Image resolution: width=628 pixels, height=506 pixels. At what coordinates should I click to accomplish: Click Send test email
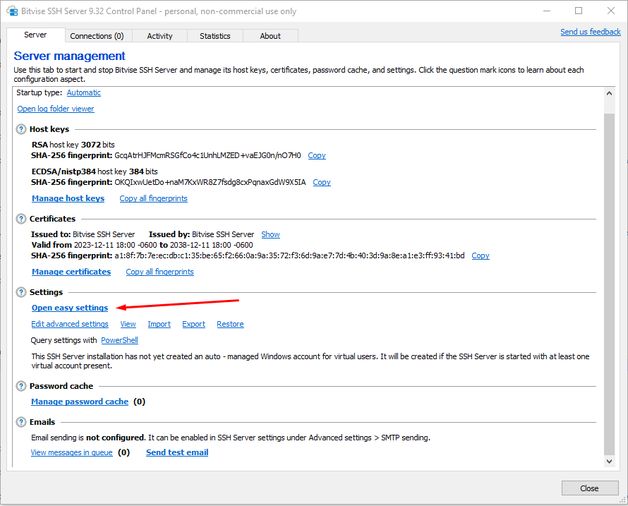click(177, 453)
